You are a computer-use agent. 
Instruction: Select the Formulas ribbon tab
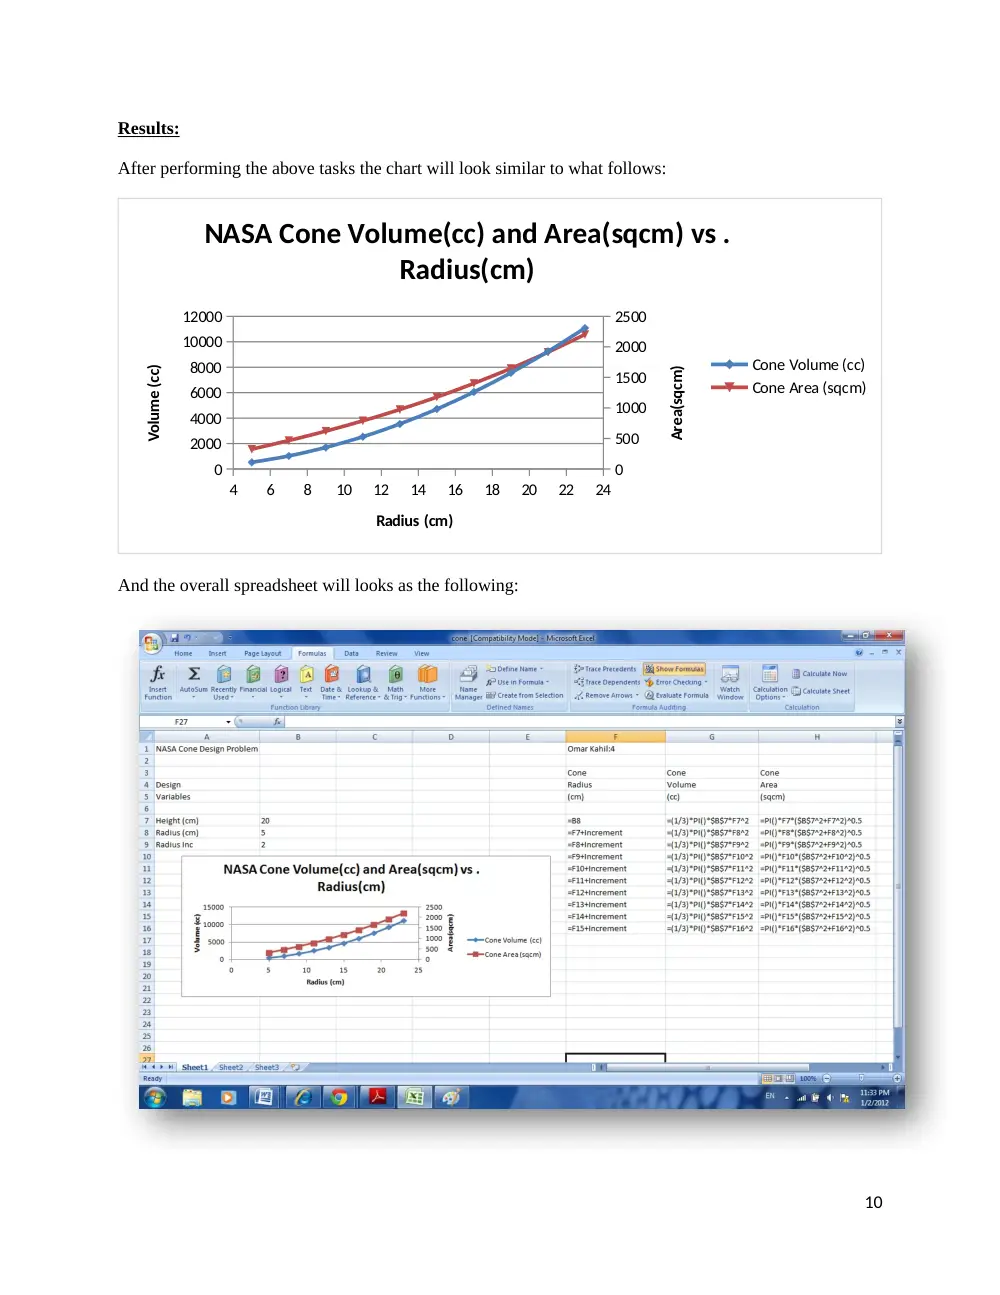point(312,653)
